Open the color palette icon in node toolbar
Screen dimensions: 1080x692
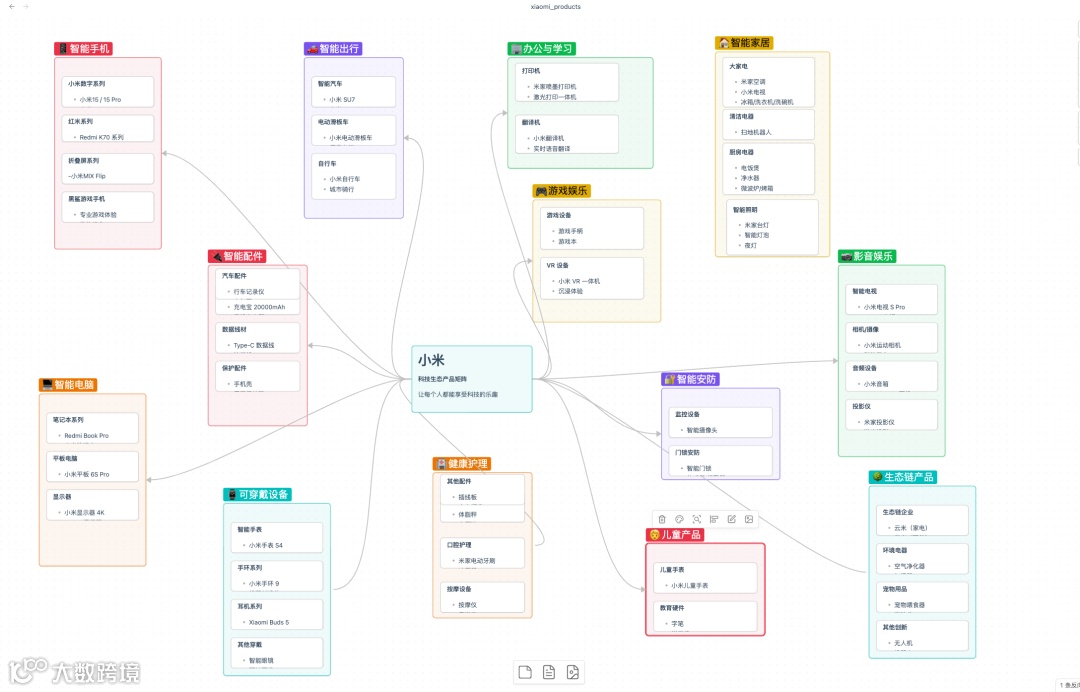[x=679, y=519]
